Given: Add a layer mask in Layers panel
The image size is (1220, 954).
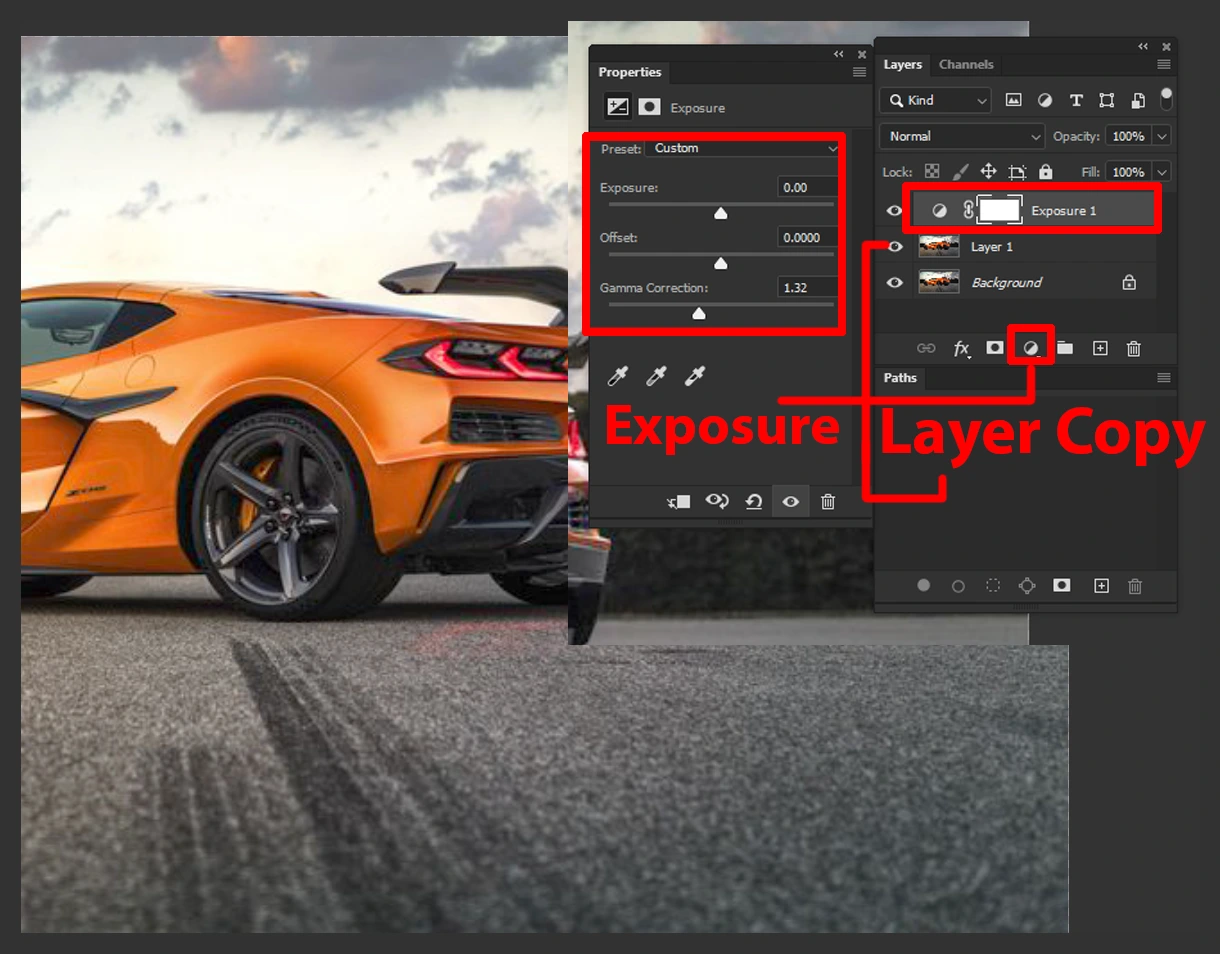Looking at the screenshot, I should [995, 348].
